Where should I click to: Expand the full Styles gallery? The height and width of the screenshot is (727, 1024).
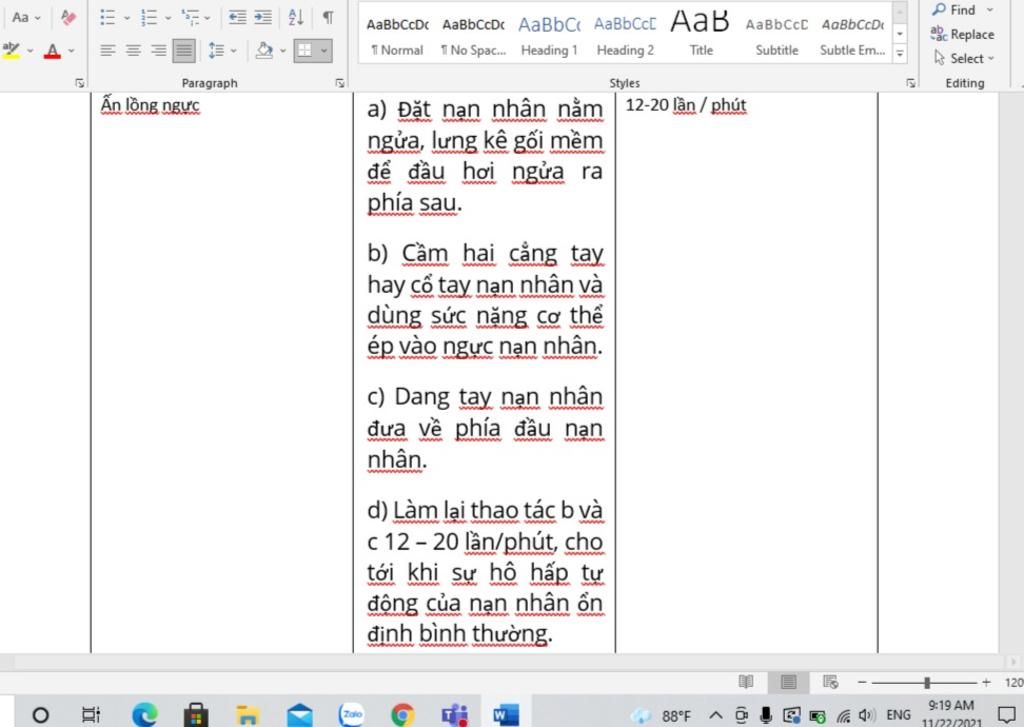point(900,54)
